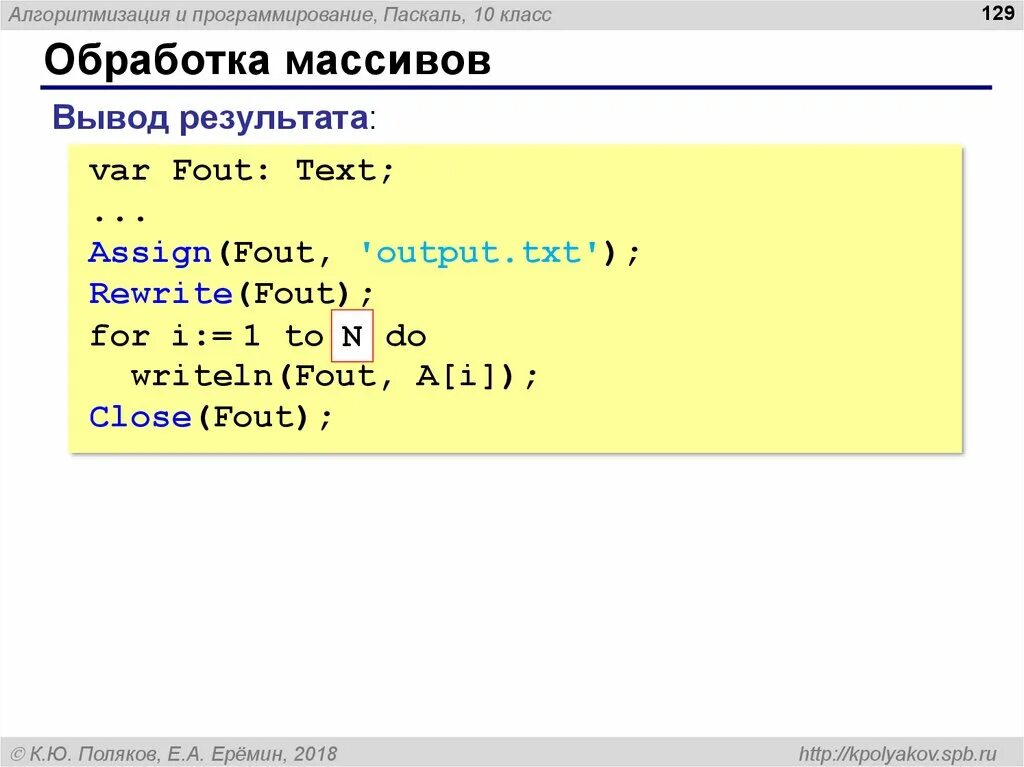Select the ellipsis line '...' in the code
The height and width of the screenshot is (767, 1024).
(x=119, y=218)
